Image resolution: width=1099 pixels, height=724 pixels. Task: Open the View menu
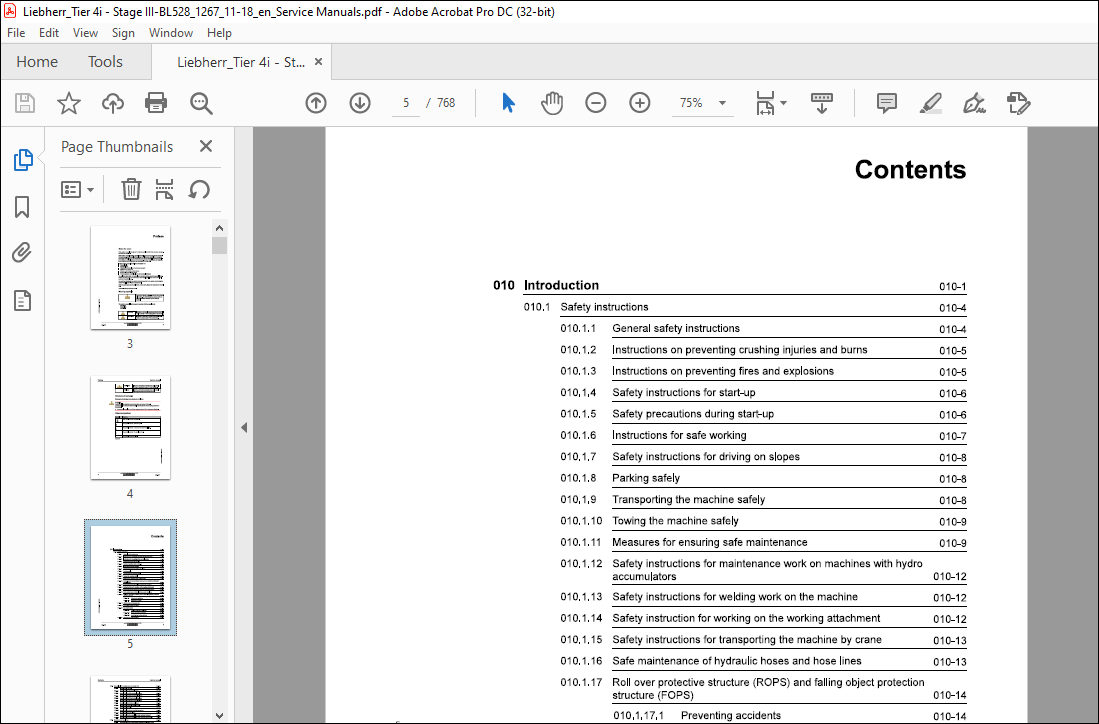click(x=86, y=33)
